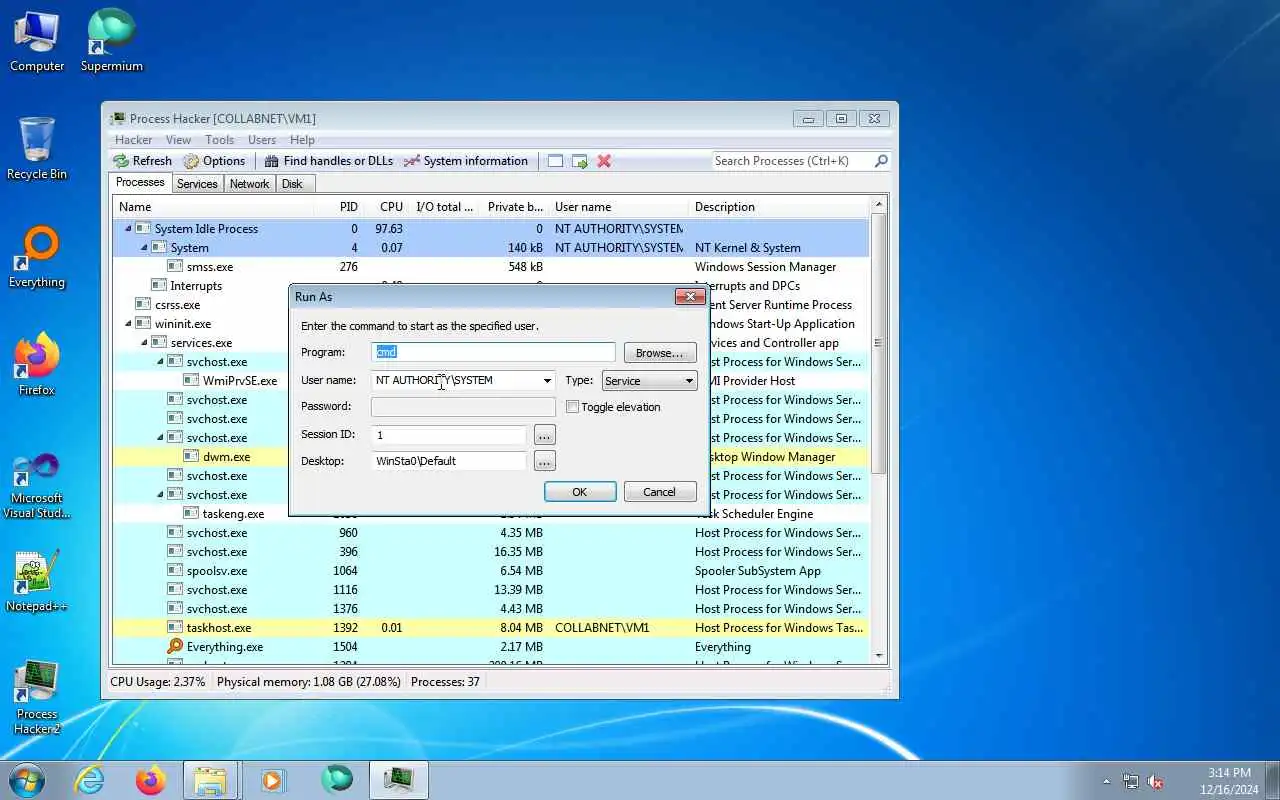Viewport: 1280px width, 800px height.
Task: Open the Tools menu
Action: point(219,140)
